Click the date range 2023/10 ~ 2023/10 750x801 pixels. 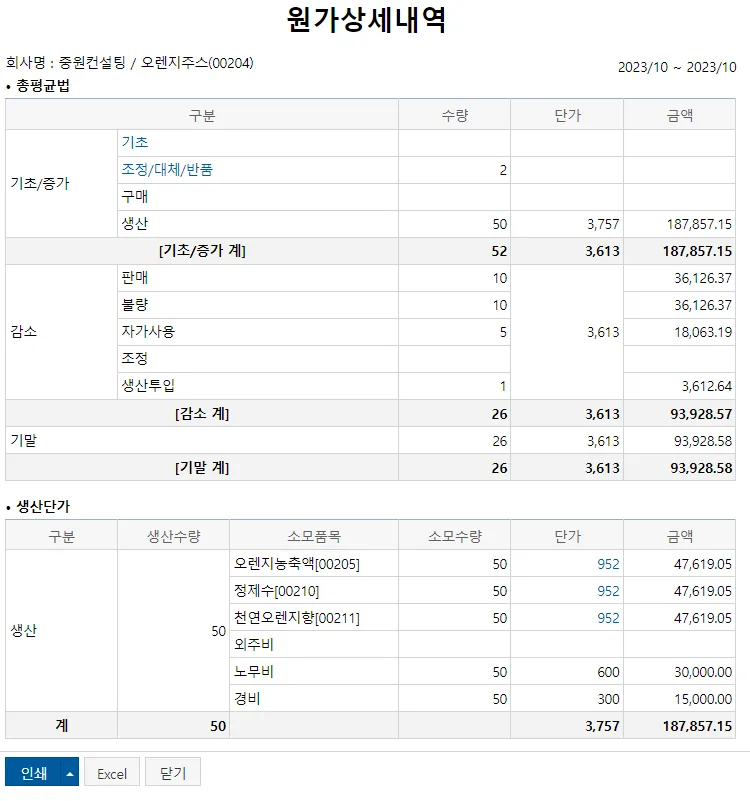click(x=677, y=67)
